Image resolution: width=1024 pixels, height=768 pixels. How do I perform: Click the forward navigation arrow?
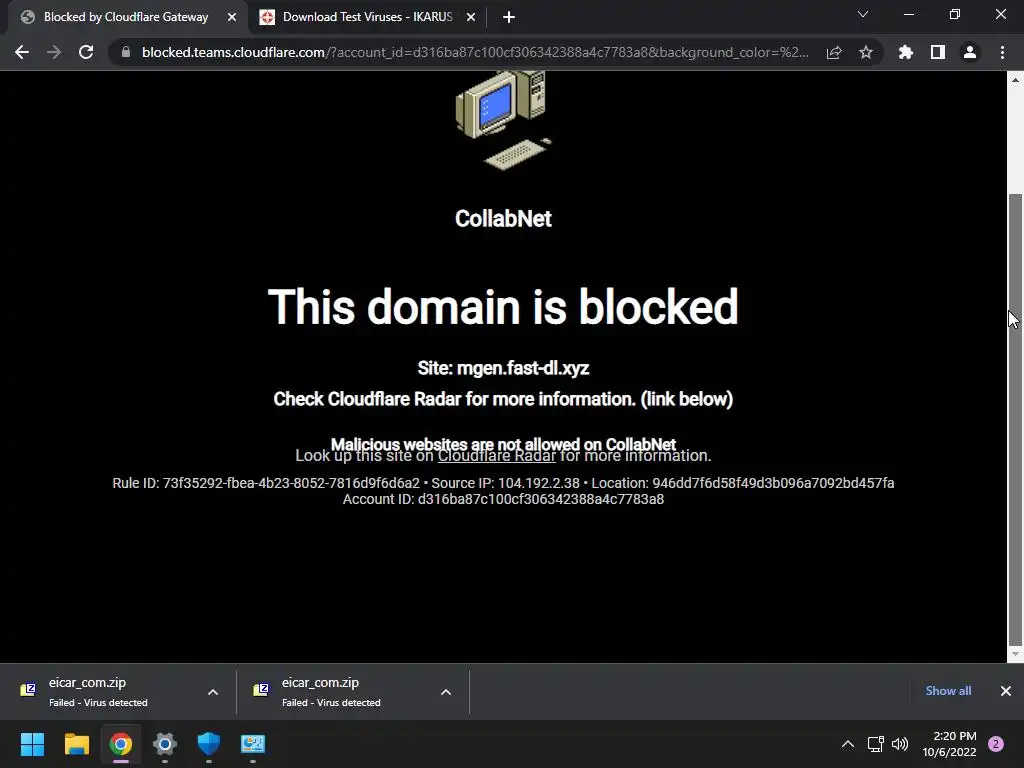[54, 52]
